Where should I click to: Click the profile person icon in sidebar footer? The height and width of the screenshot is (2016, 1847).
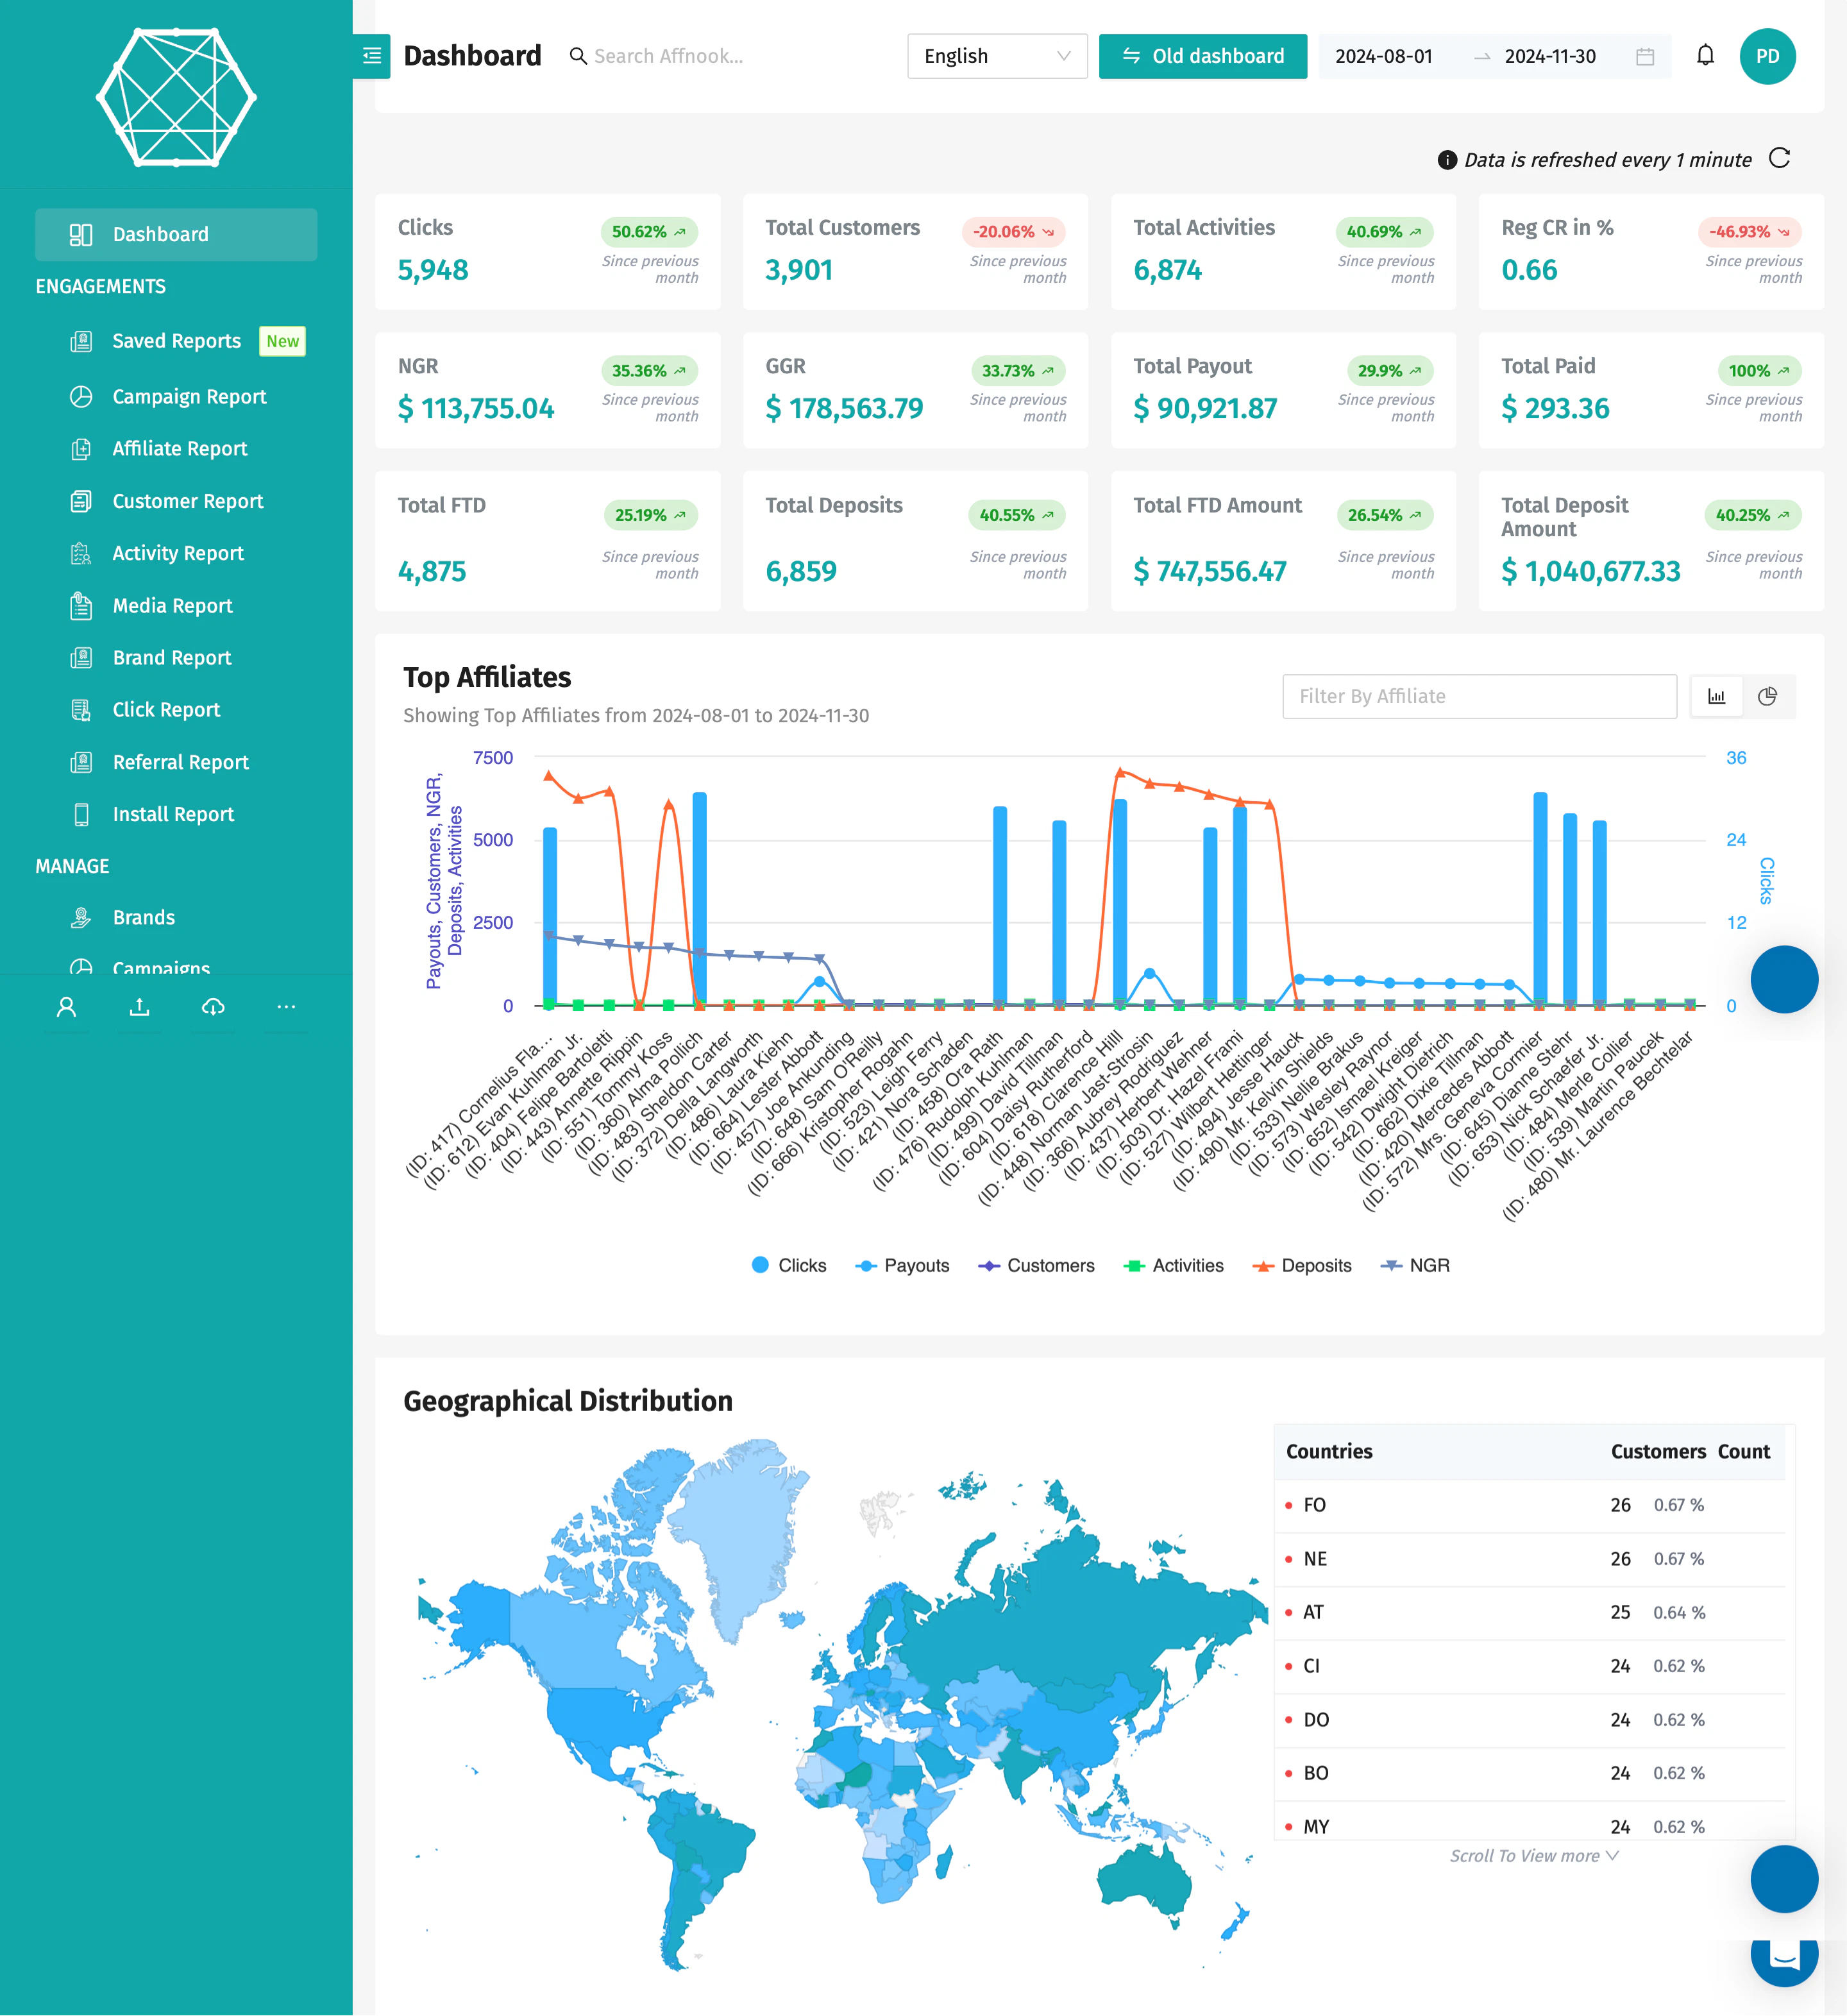click(x=67, y=1007)
